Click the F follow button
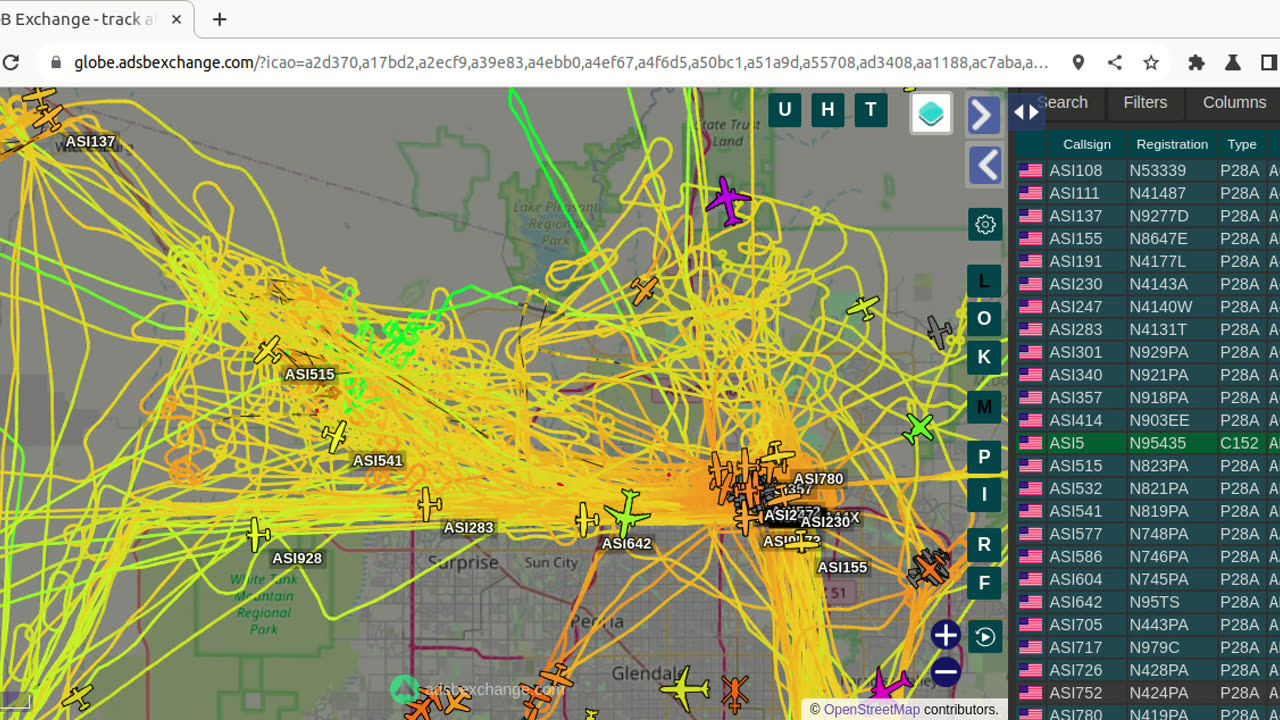The width and height of the screenshot is (1280, 720). coord(984,582)
